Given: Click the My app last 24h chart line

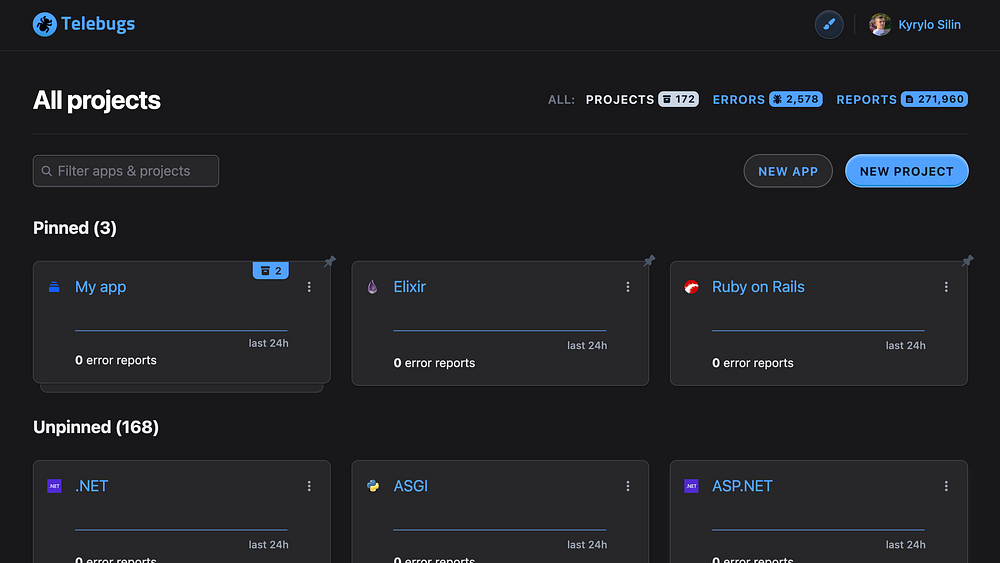Looking at the screenshot, I should pos(181,330).
